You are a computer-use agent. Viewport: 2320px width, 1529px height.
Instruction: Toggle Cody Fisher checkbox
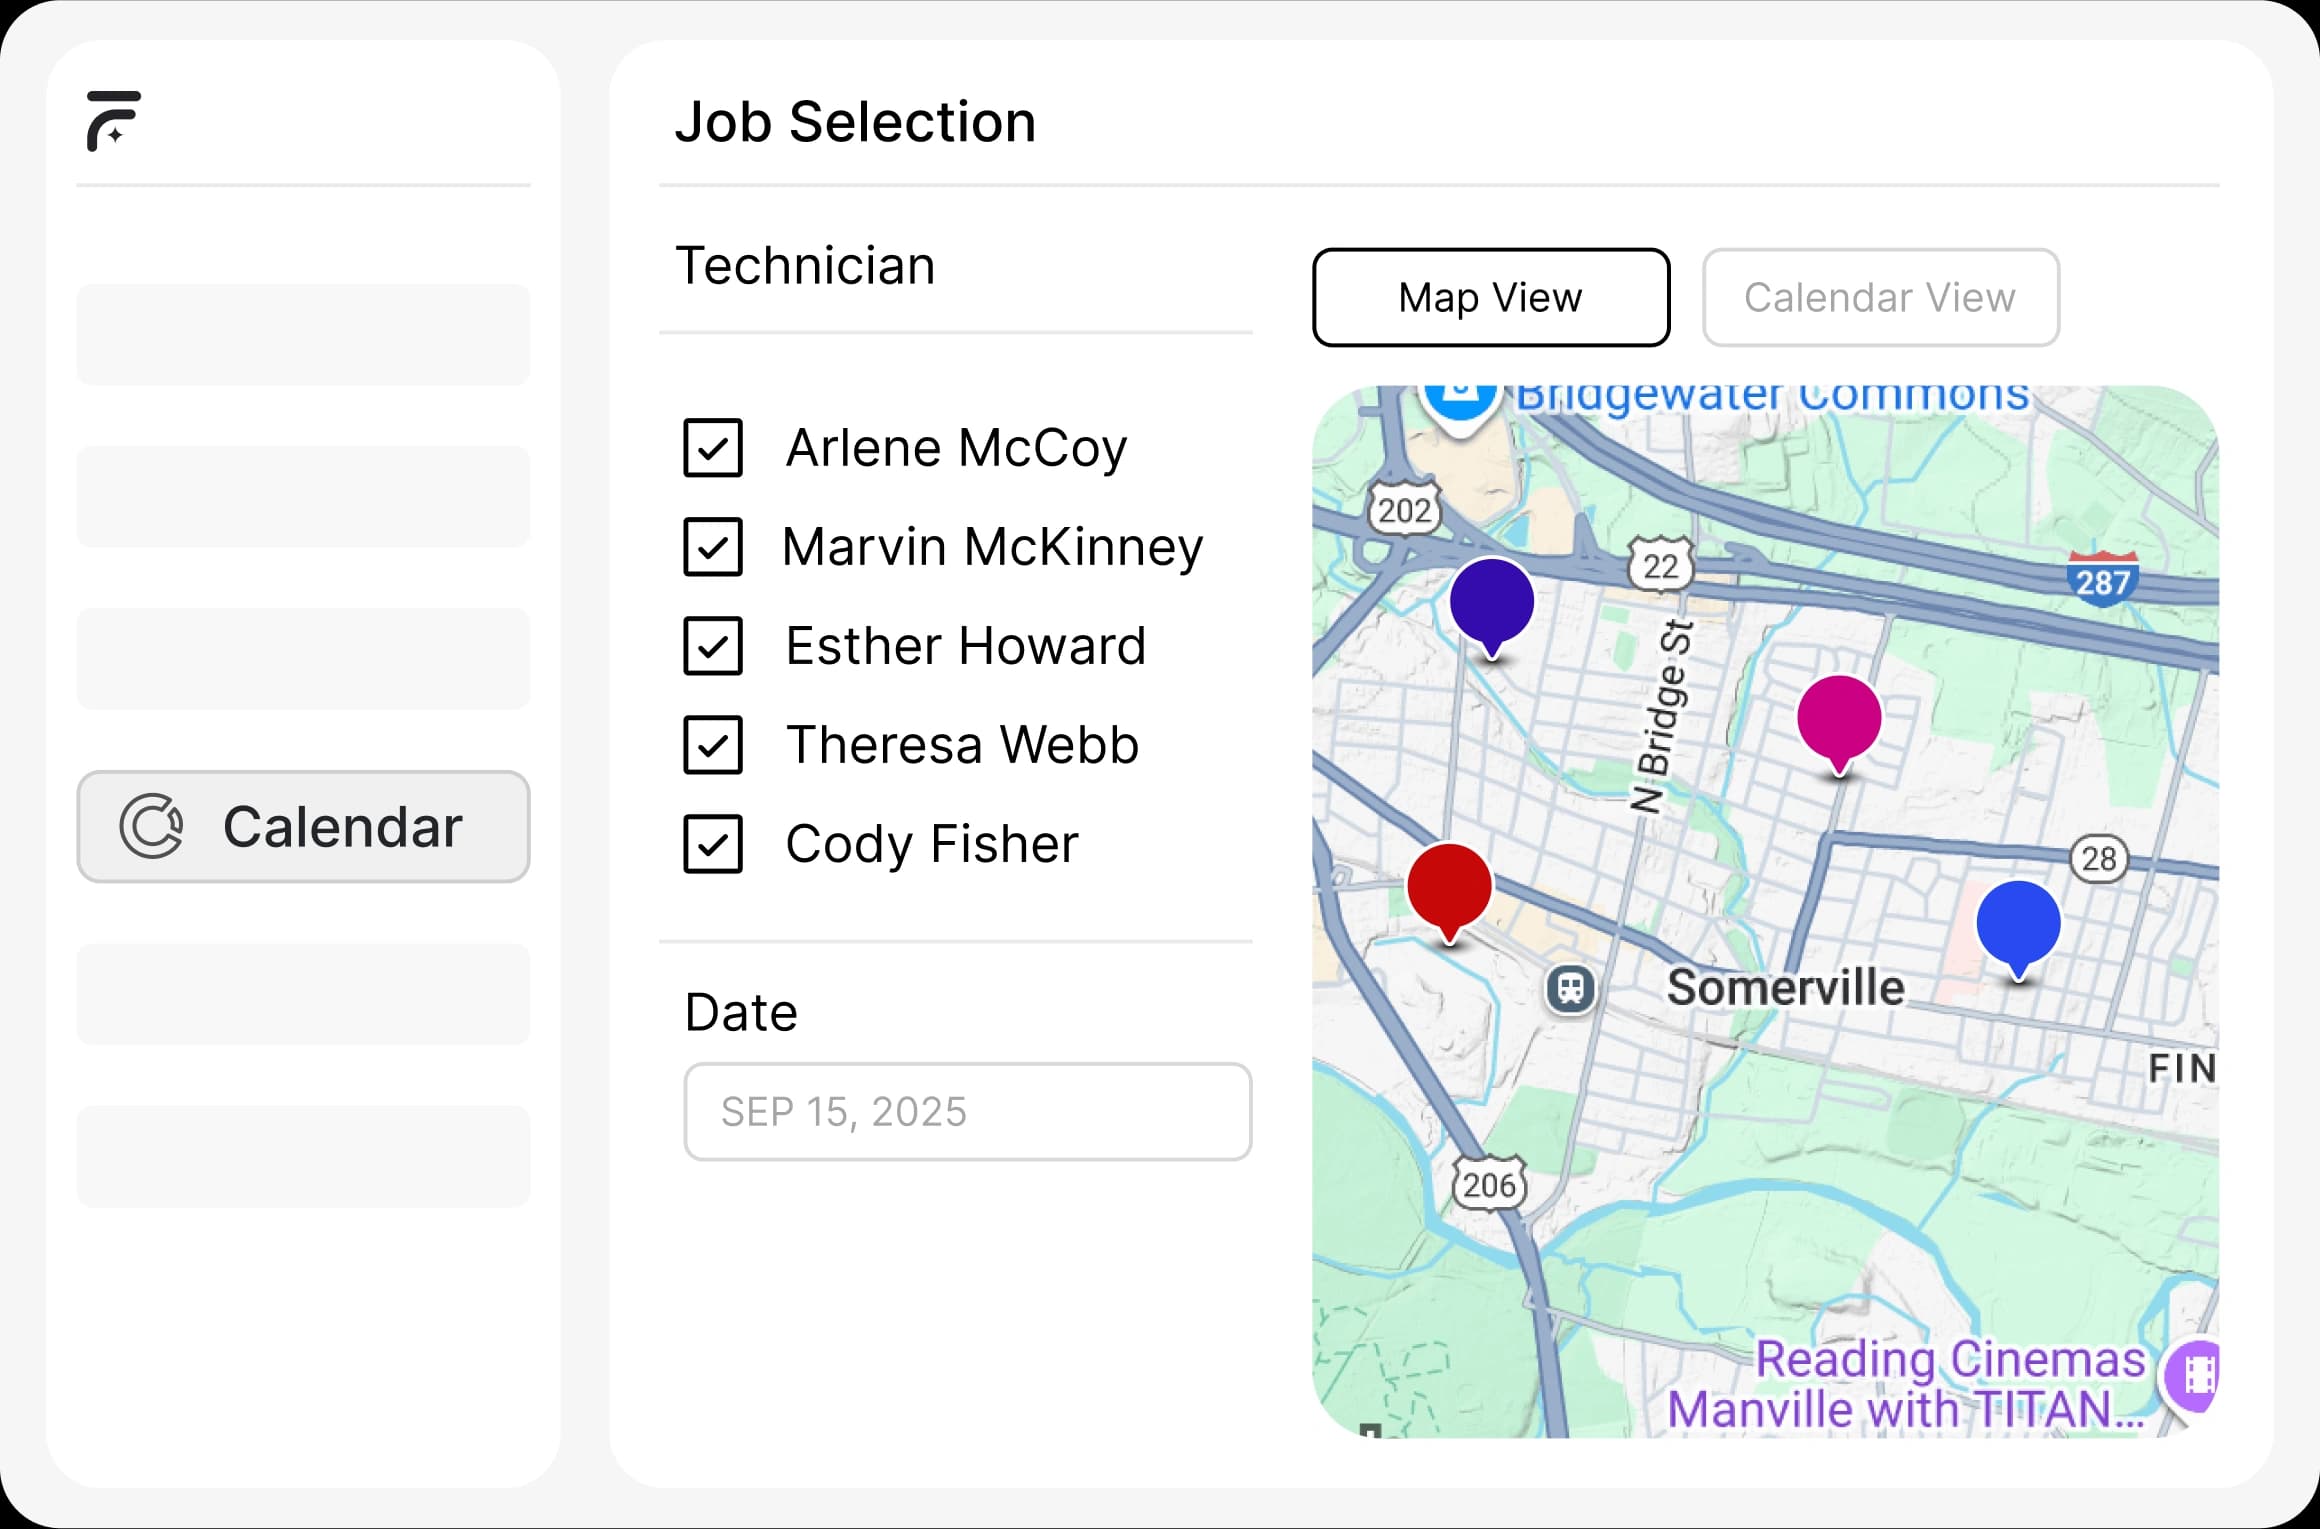(713, 844)
